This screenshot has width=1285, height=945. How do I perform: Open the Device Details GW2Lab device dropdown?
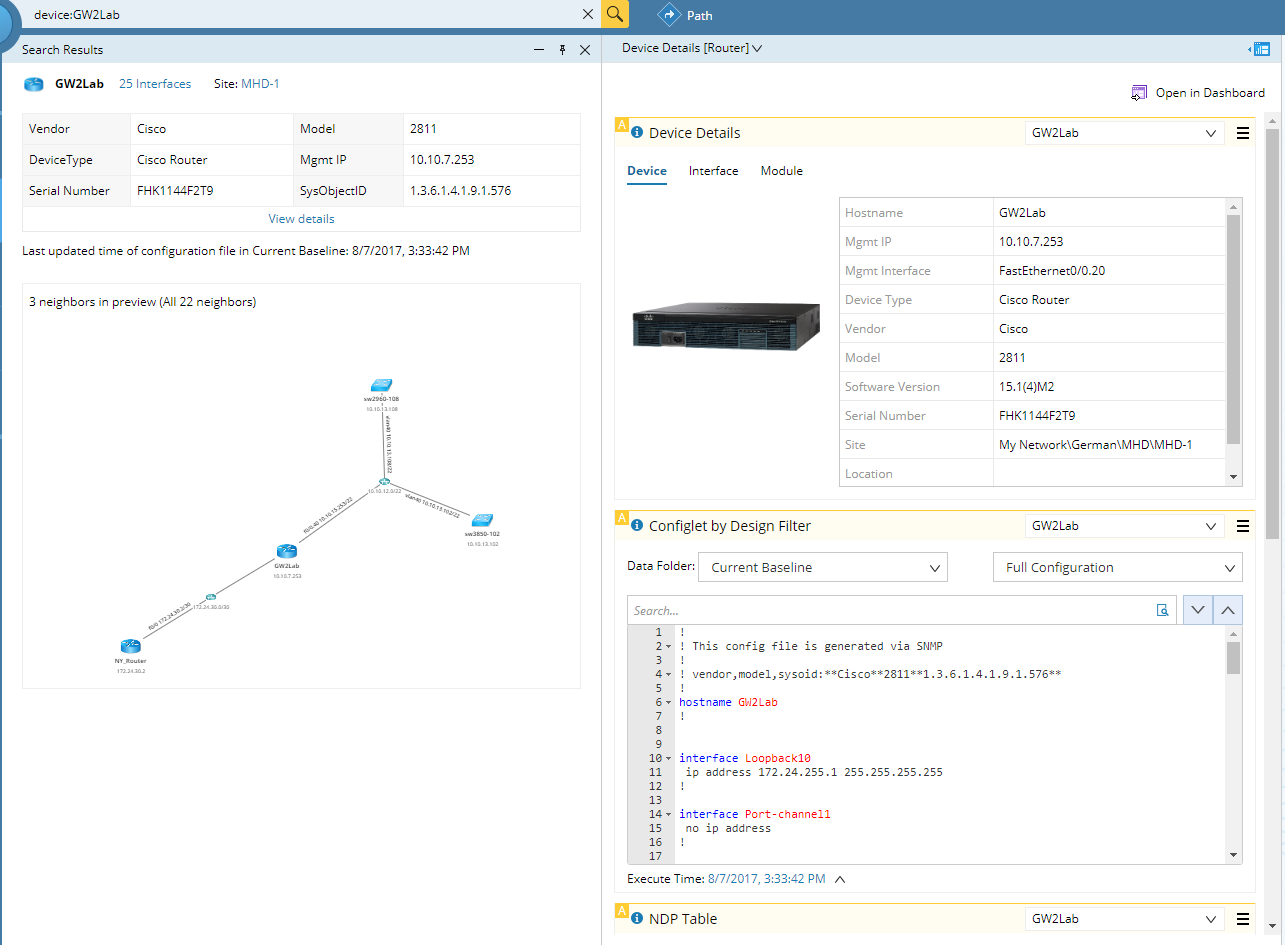[x=1124, y=133]
